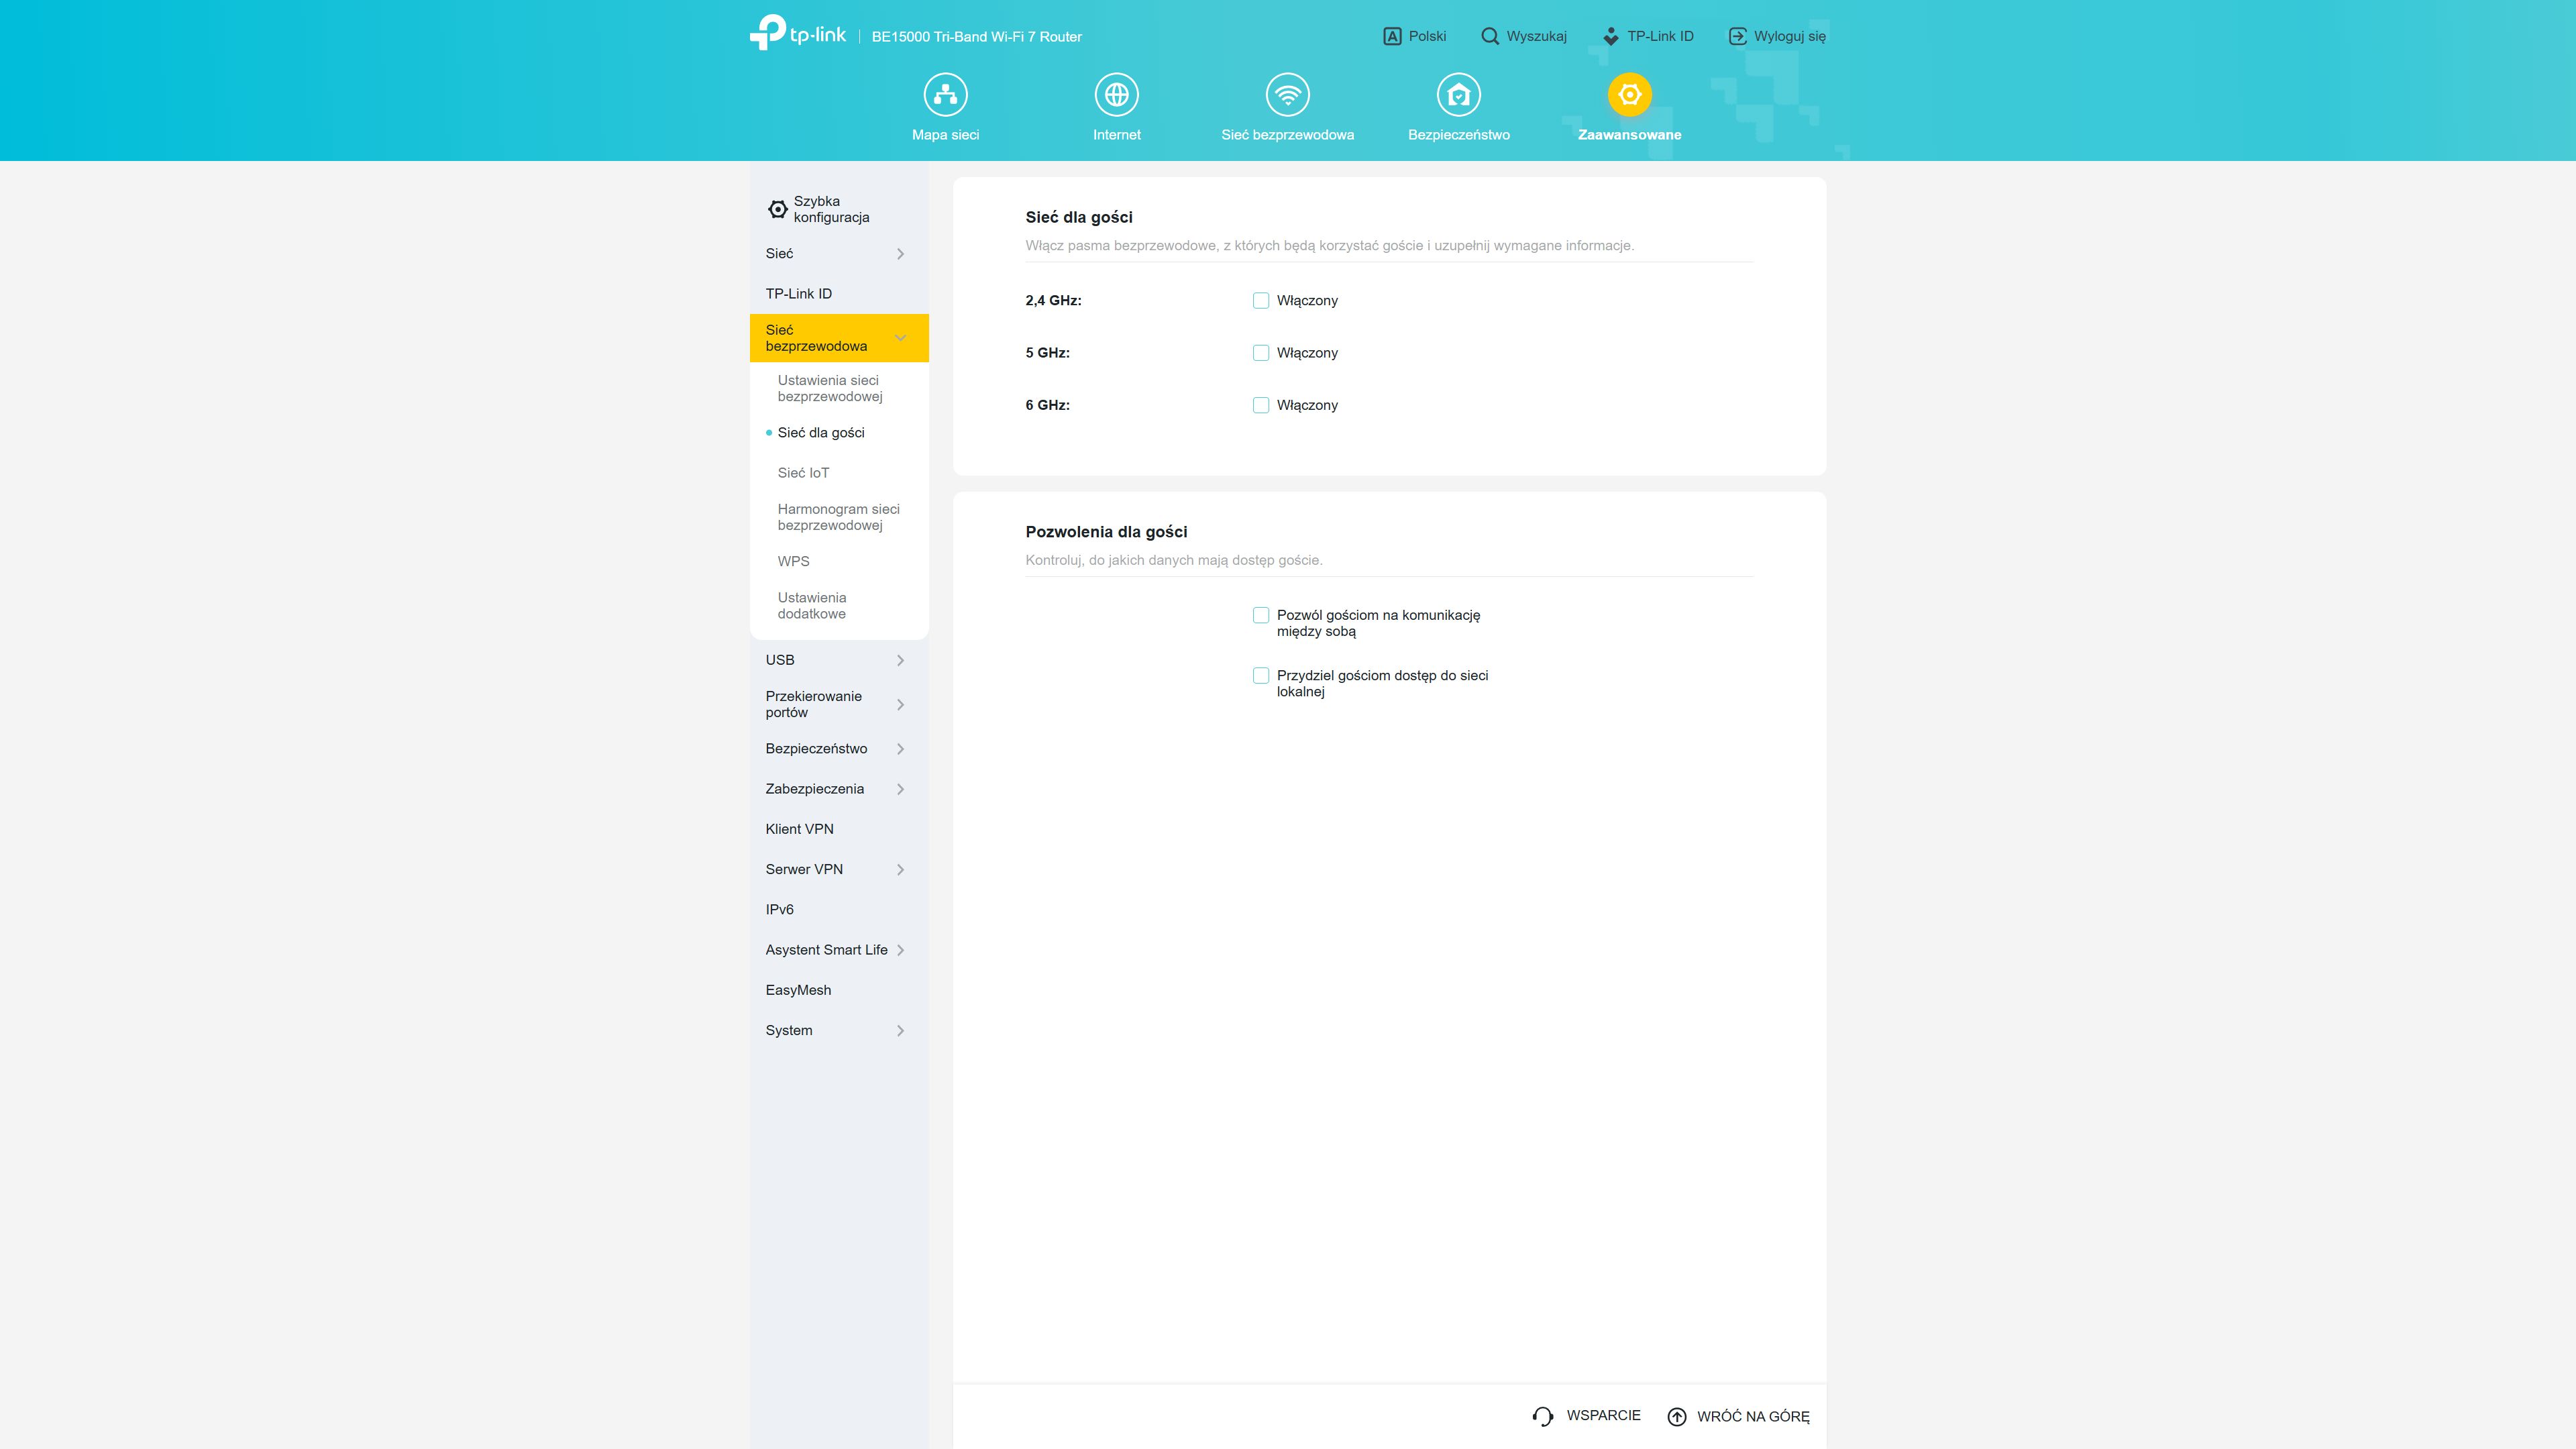Click WRÓĆ NA GÓRĘ back-to-top button
The image size is (2576, 1449).
[1738, 1416]
